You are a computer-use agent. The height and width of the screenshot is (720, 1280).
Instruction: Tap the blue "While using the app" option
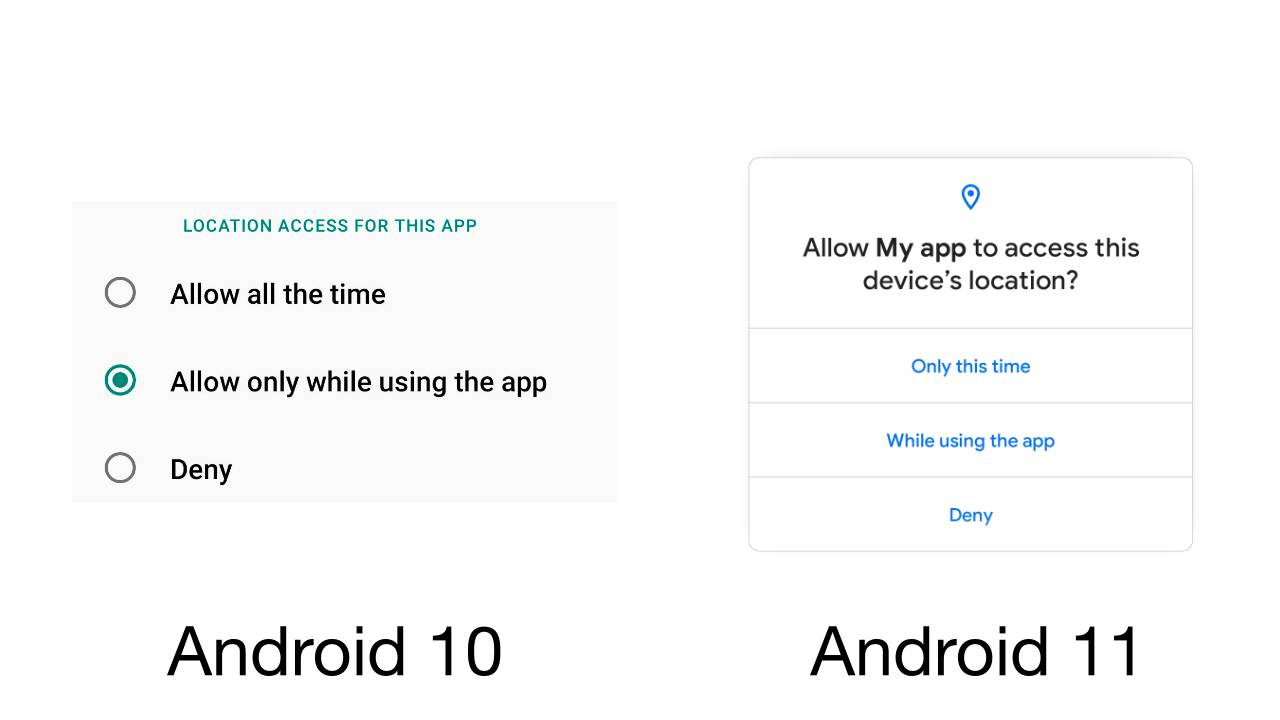coord(970,441)
